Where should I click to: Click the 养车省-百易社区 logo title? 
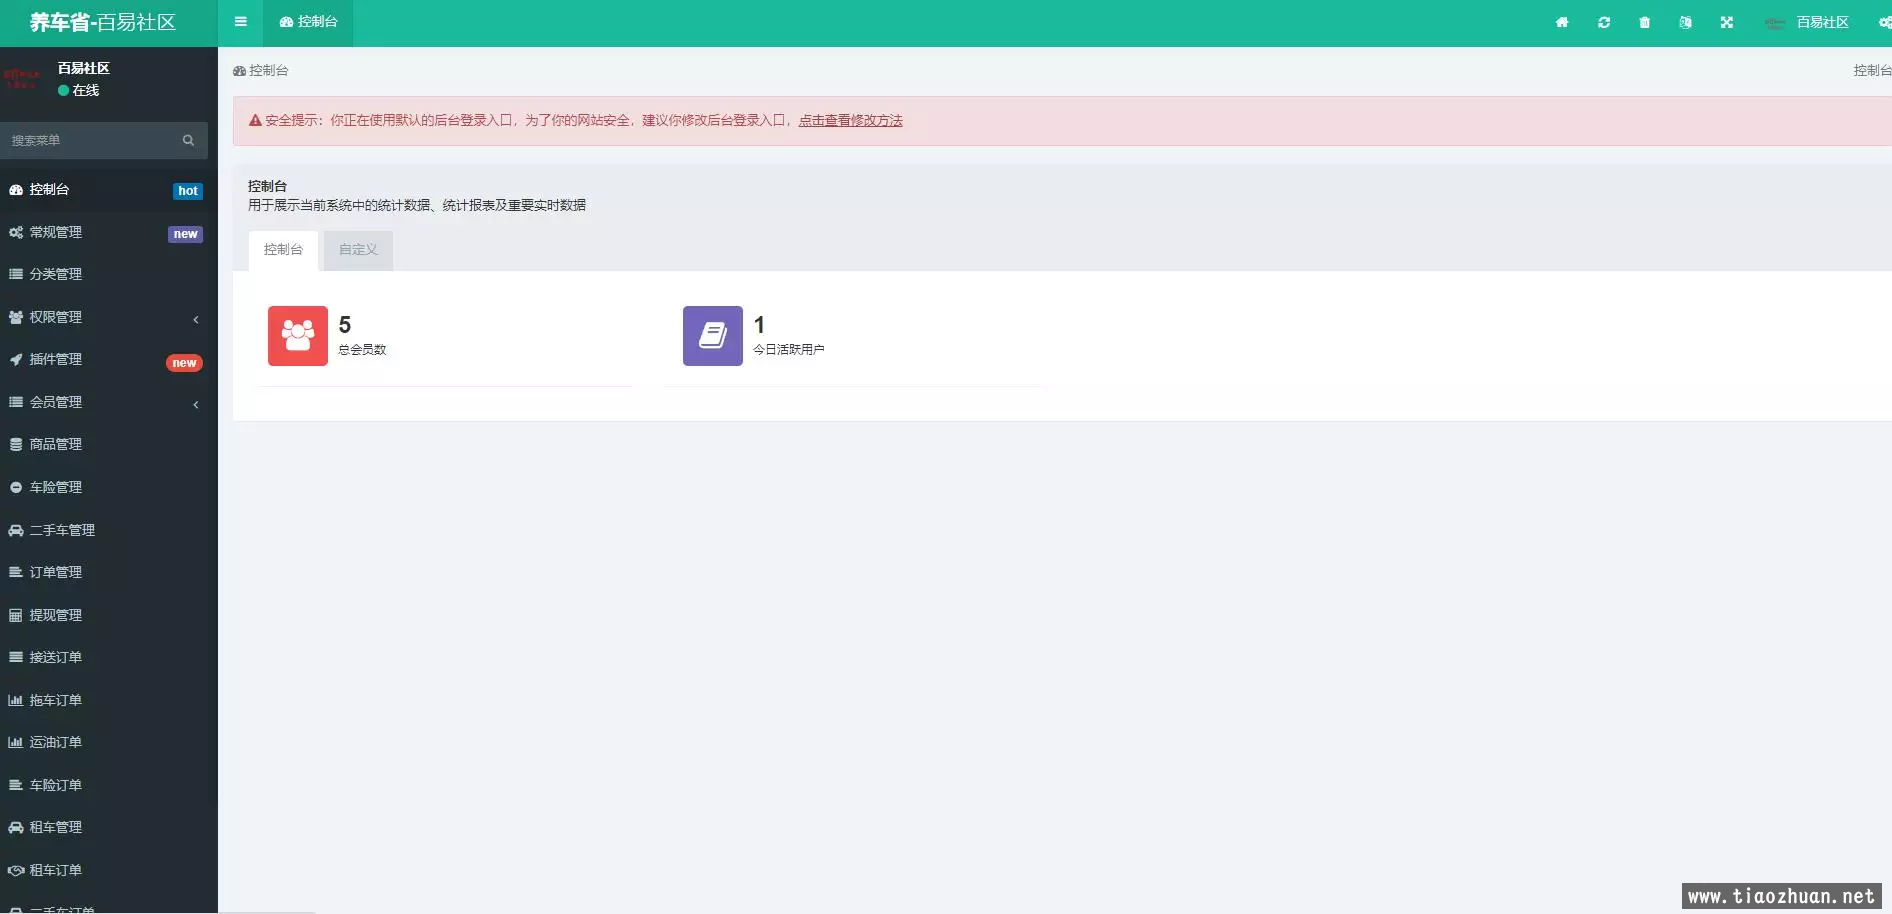point(103,22)
